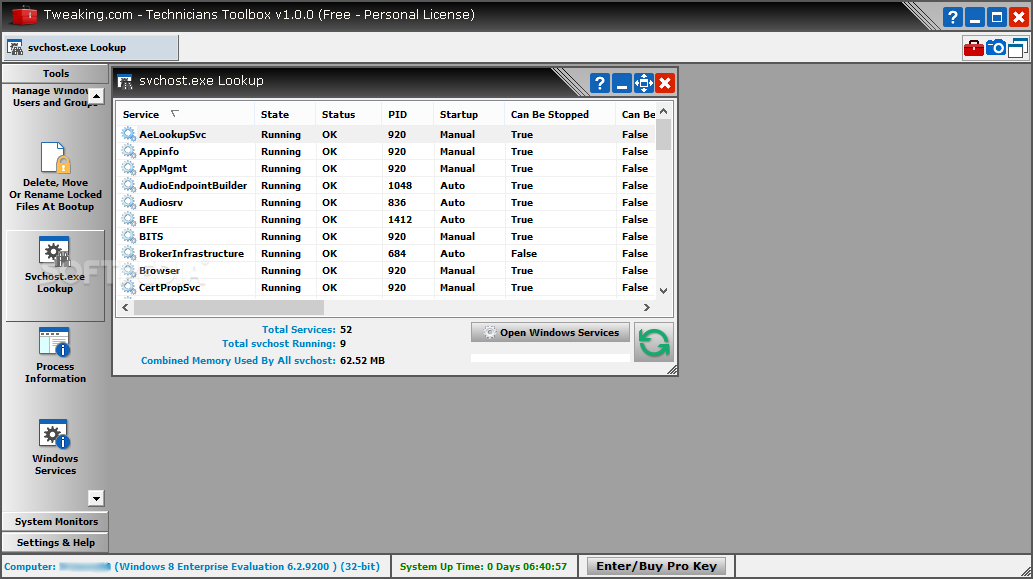Click Open Windows Services button
1033x579 pixels.
(550, 333)
